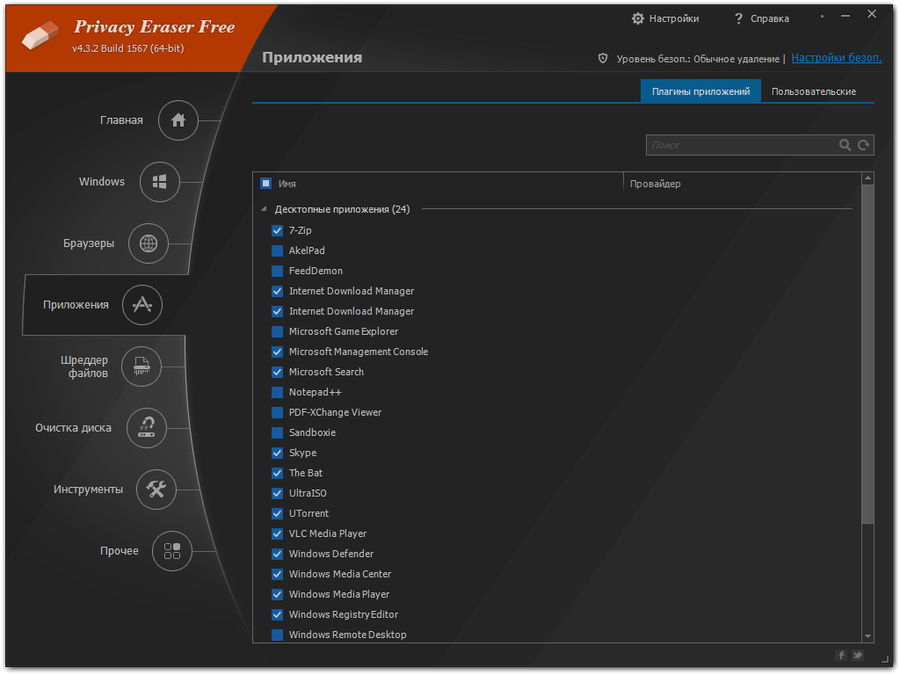Click the Справка text button

pos(770,19)
